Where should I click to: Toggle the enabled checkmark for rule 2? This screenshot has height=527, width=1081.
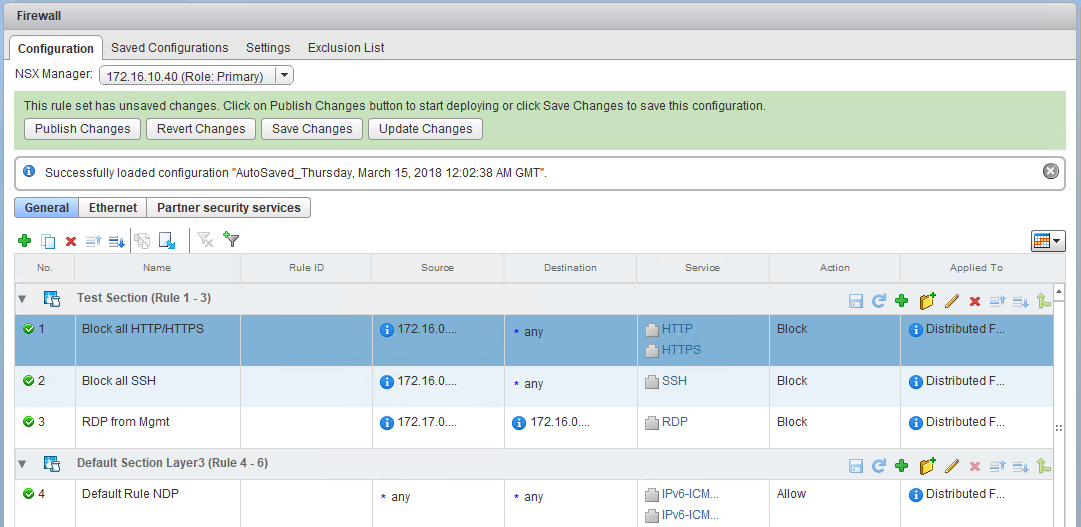28,381
